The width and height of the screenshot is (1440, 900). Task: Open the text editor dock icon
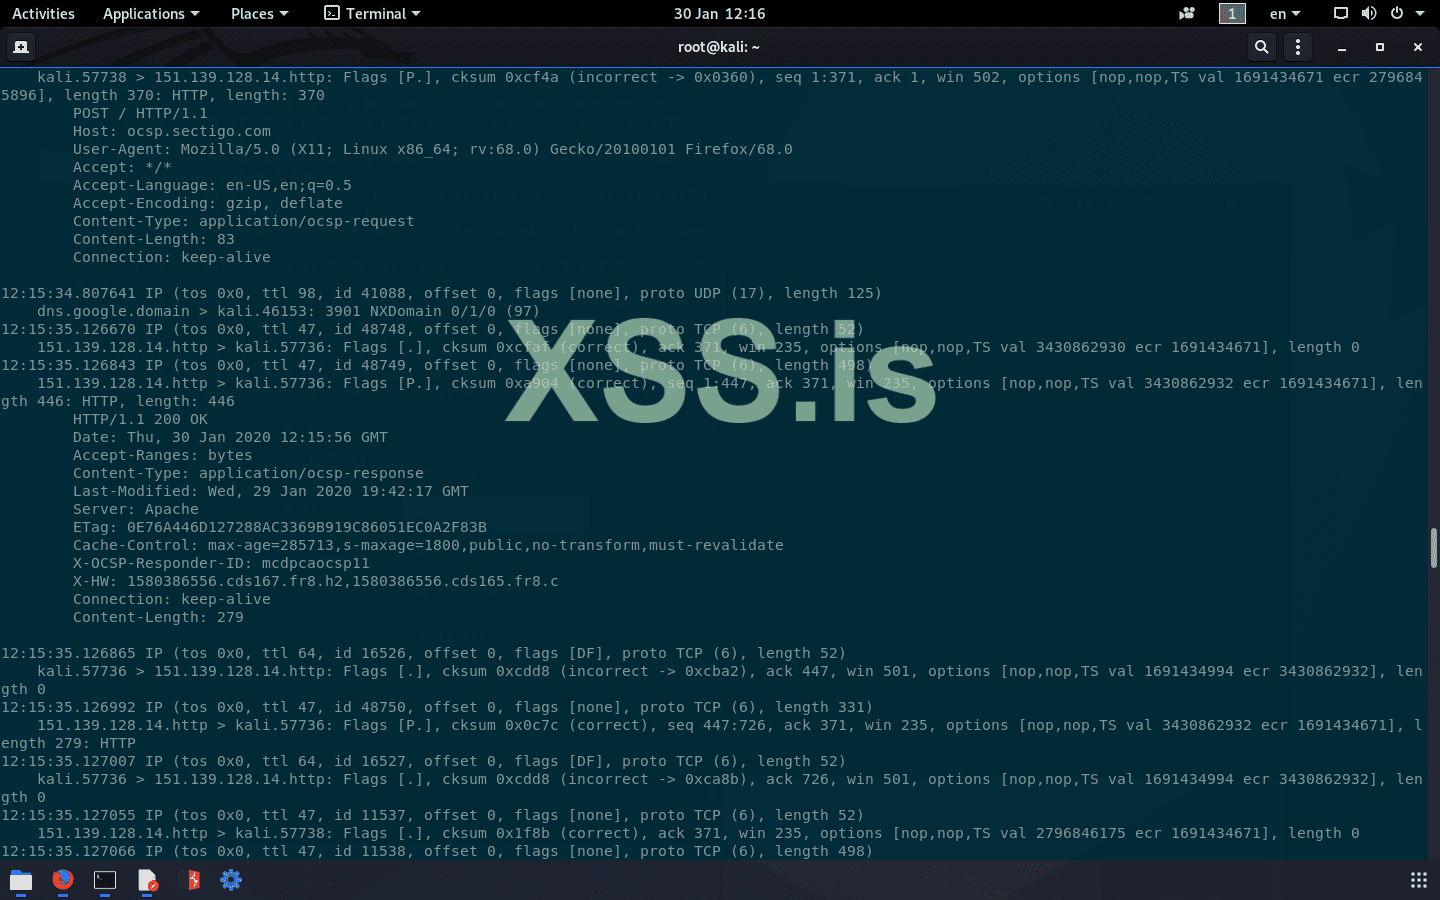pos(147,880)
